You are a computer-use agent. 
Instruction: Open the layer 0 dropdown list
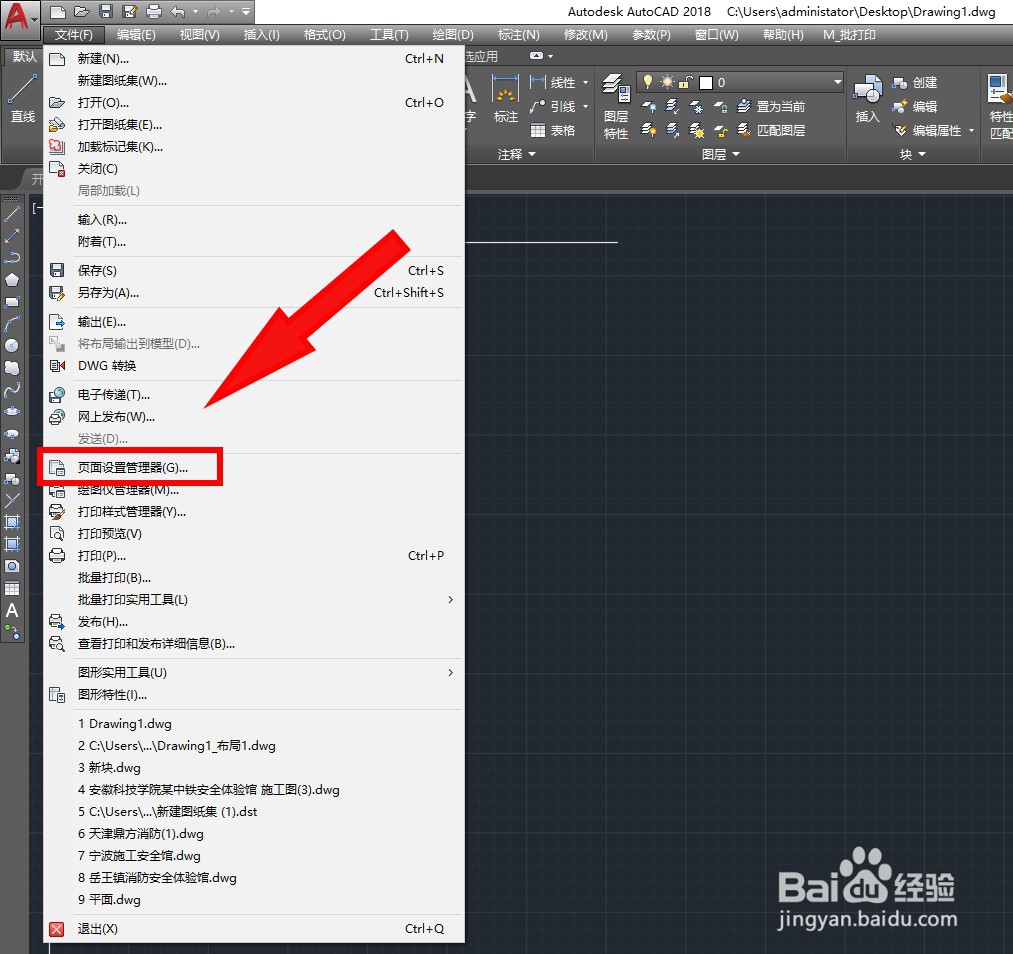pos(837,82)
